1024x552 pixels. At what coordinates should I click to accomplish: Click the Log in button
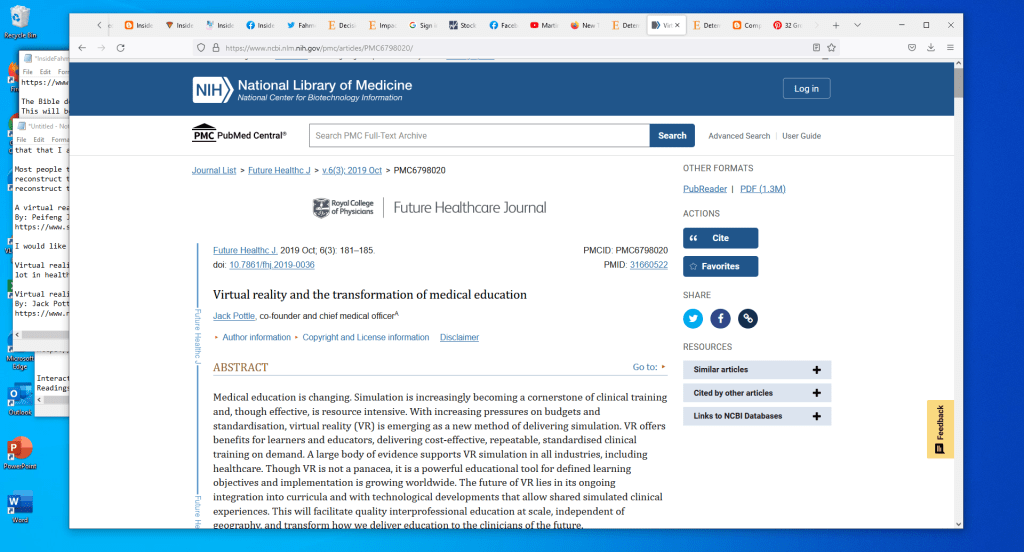click(x=806, y=88)
